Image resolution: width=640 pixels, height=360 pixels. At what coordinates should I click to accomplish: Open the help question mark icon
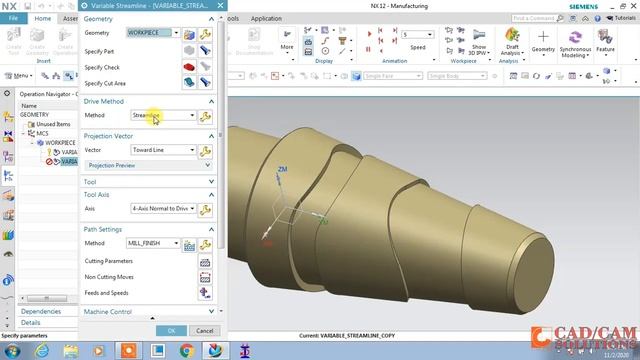tap(598, 18)
